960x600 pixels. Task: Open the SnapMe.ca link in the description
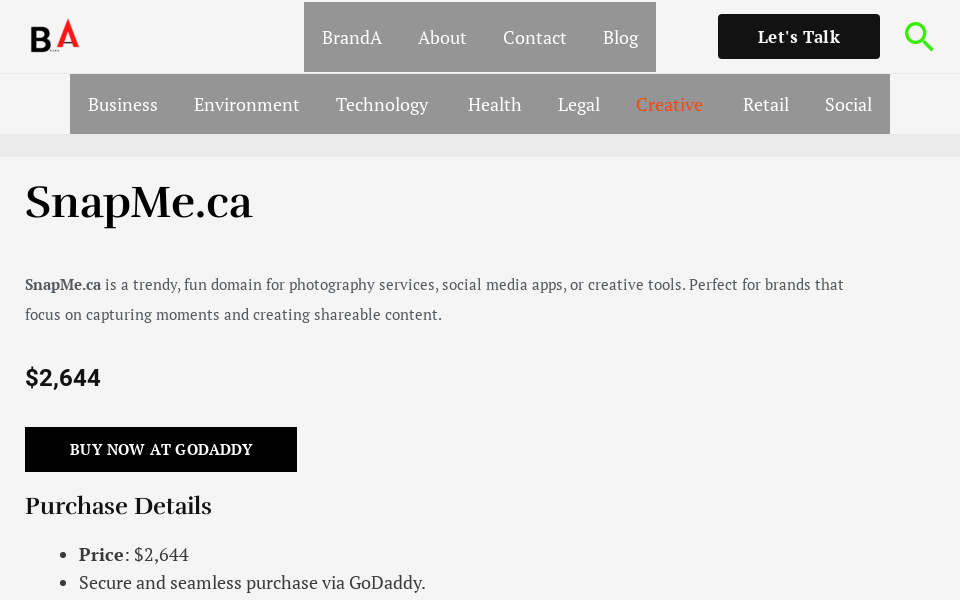(x=63, y=284)
